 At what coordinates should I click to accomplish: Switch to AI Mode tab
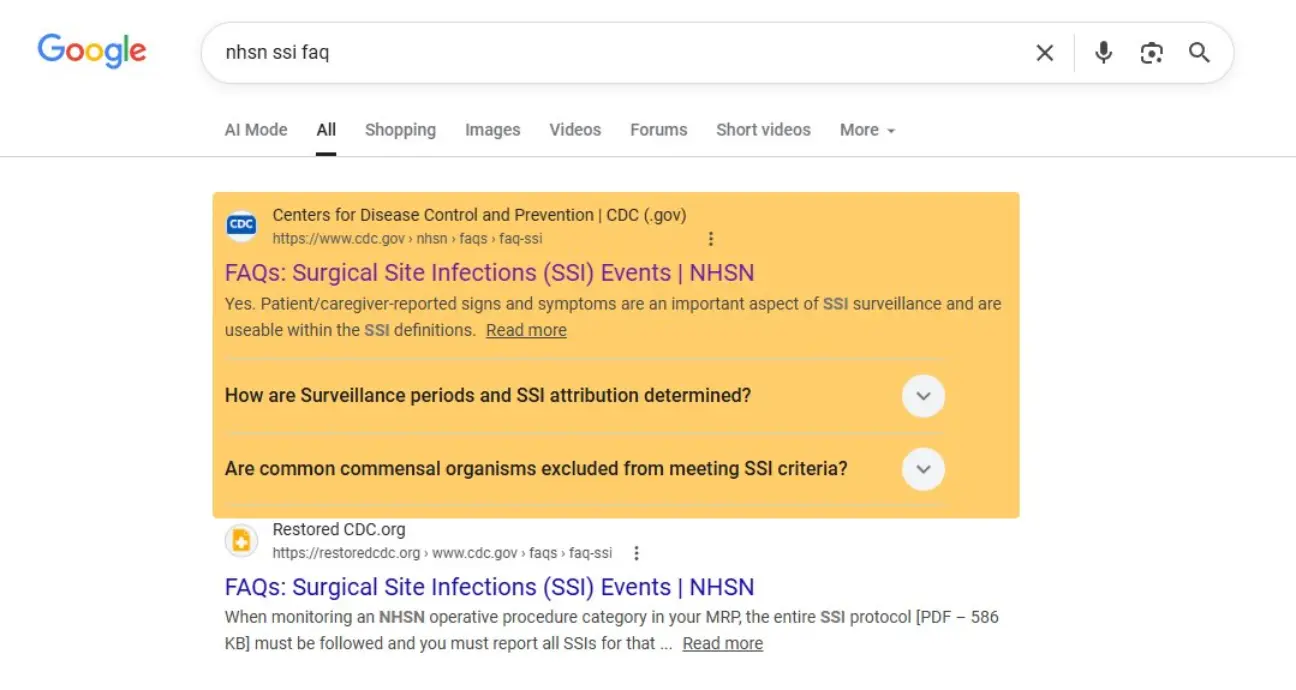click(256, 130)
